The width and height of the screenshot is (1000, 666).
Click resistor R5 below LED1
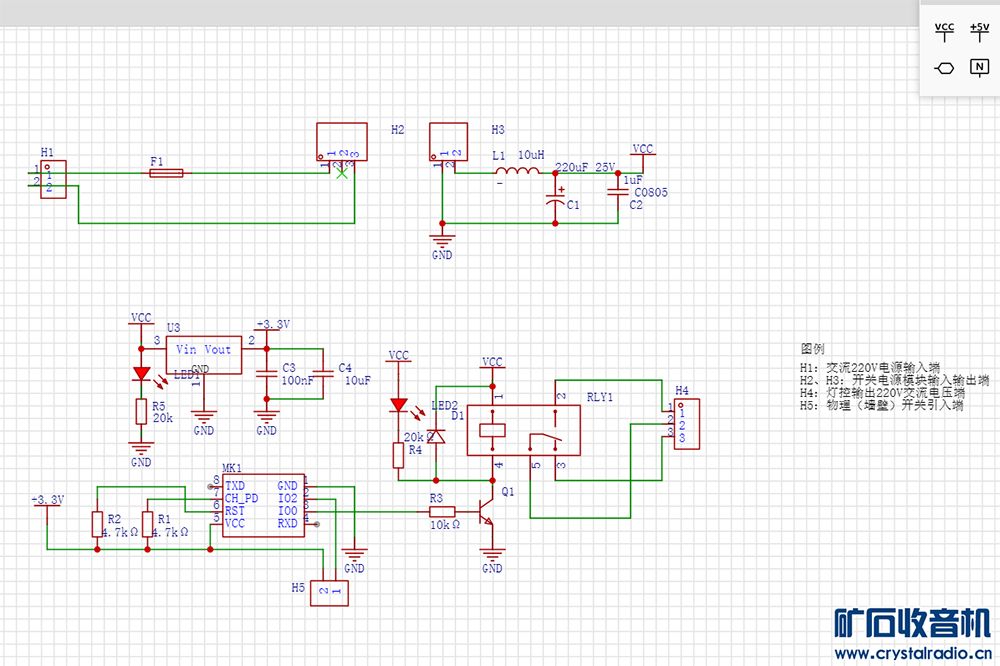141,412
